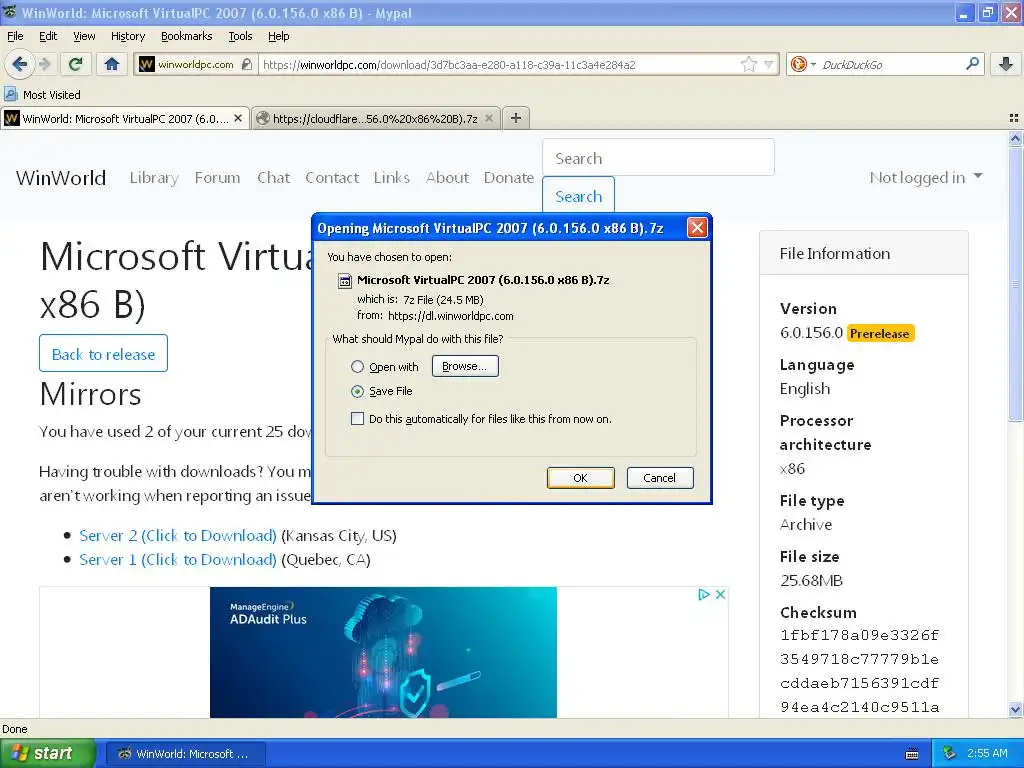Click OK in the download dialog
The image size is (1024, 768).
point(581,478)
